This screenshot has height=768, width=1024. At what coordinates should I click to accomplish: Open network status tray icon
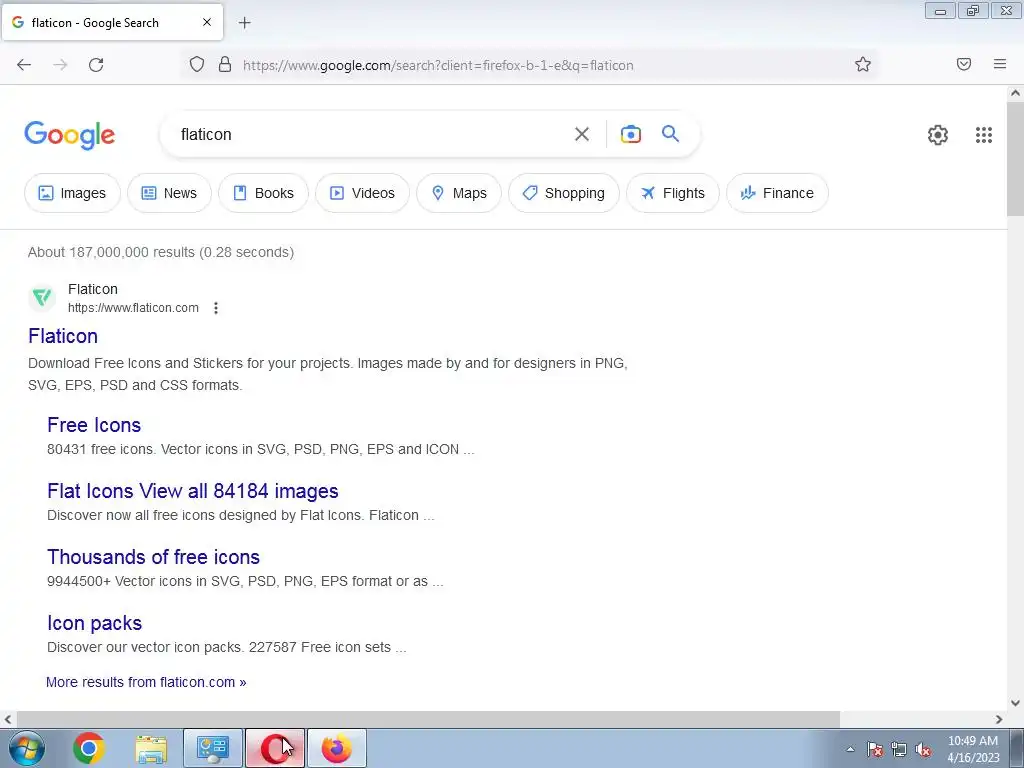pos(899,749)
